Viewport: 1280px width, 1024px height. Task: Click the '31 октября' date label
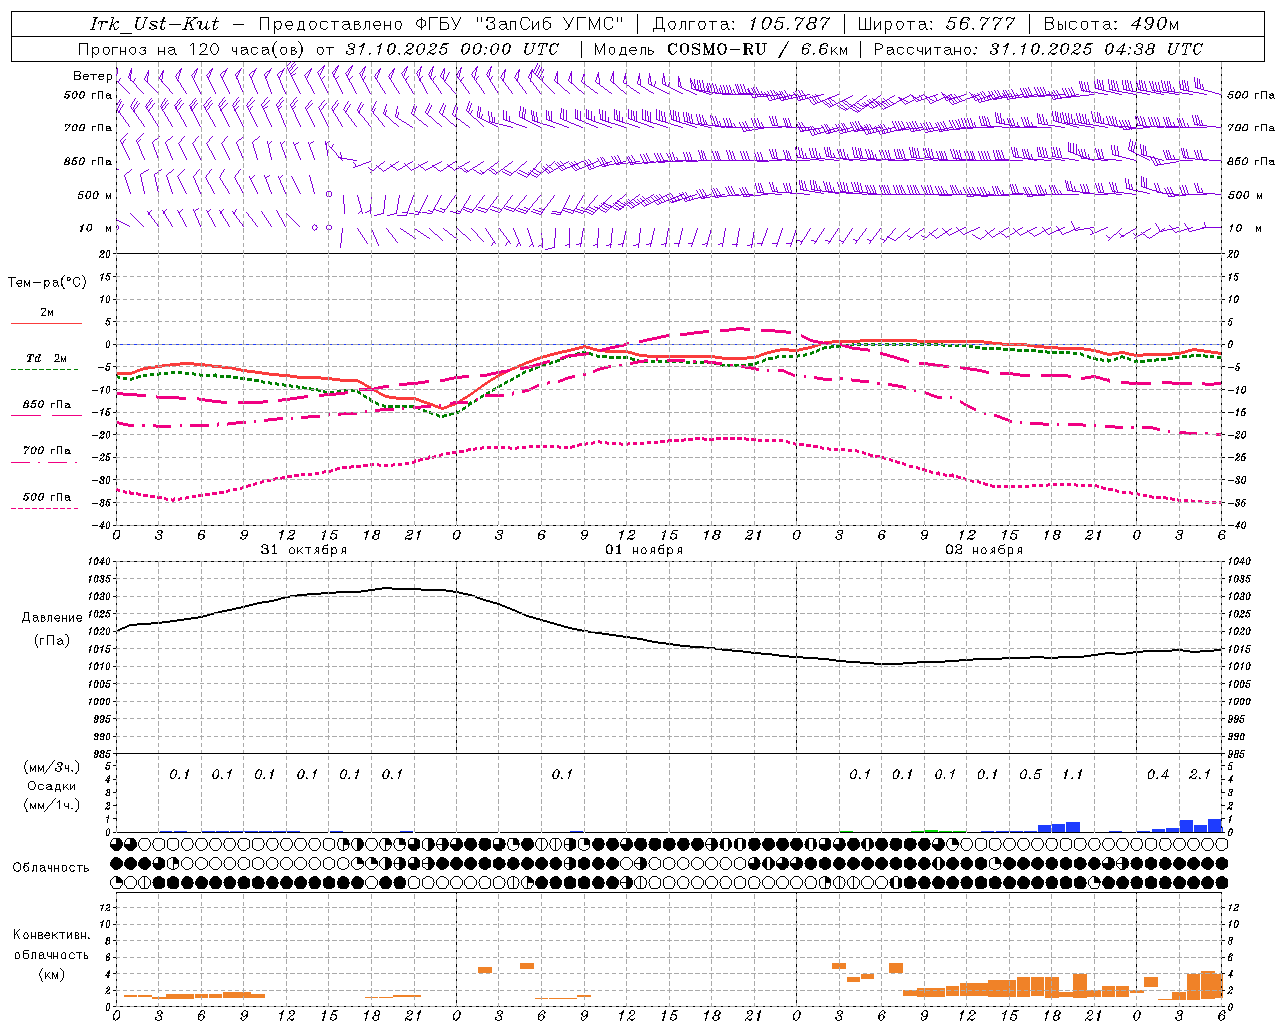point(304,550)
